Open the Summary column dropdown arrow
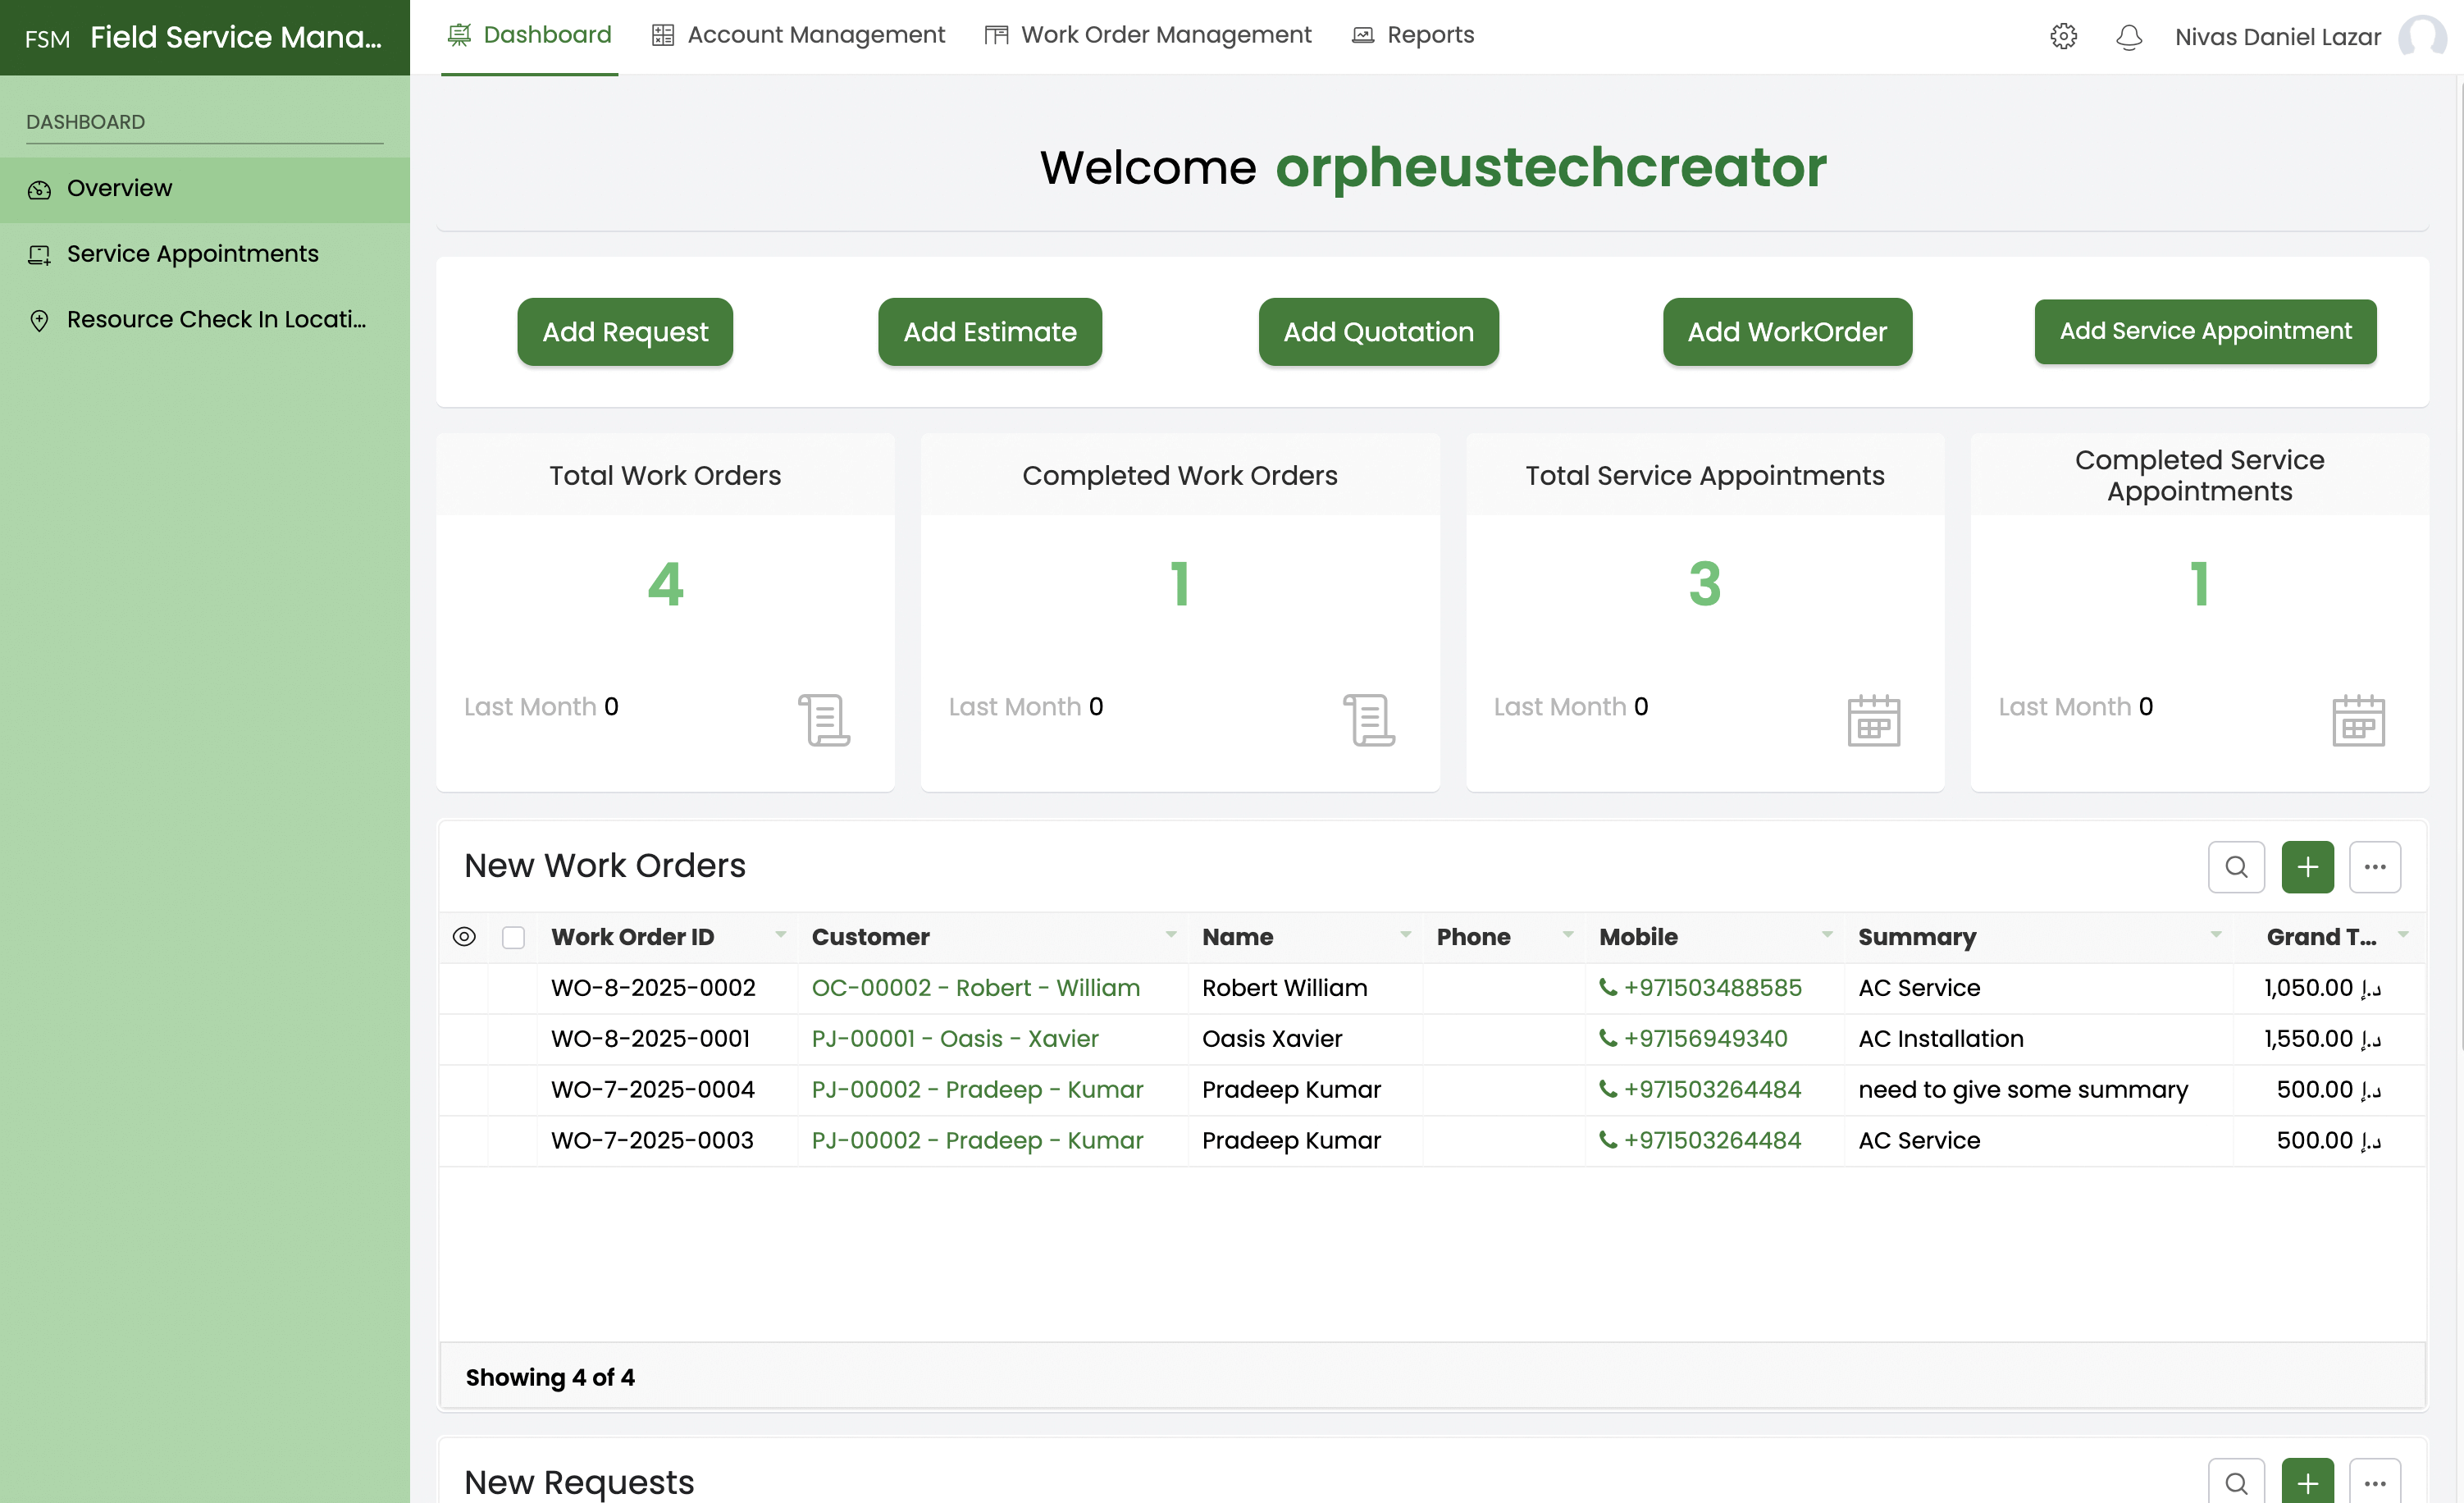The image size is (2464, 1503). [2215, 935]
